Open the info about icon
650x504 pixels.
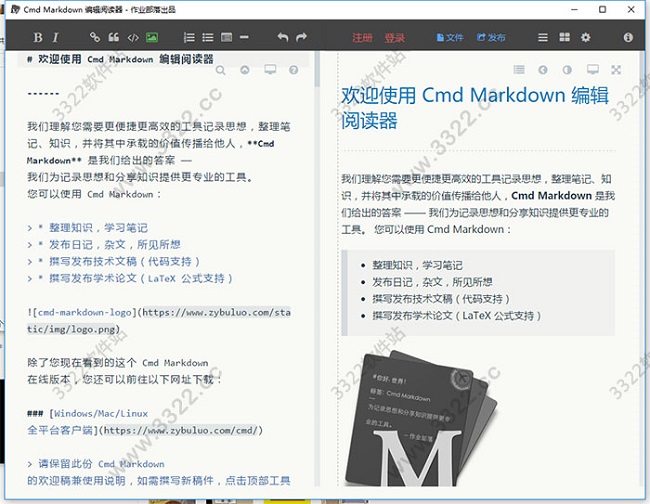coord(628,38)
